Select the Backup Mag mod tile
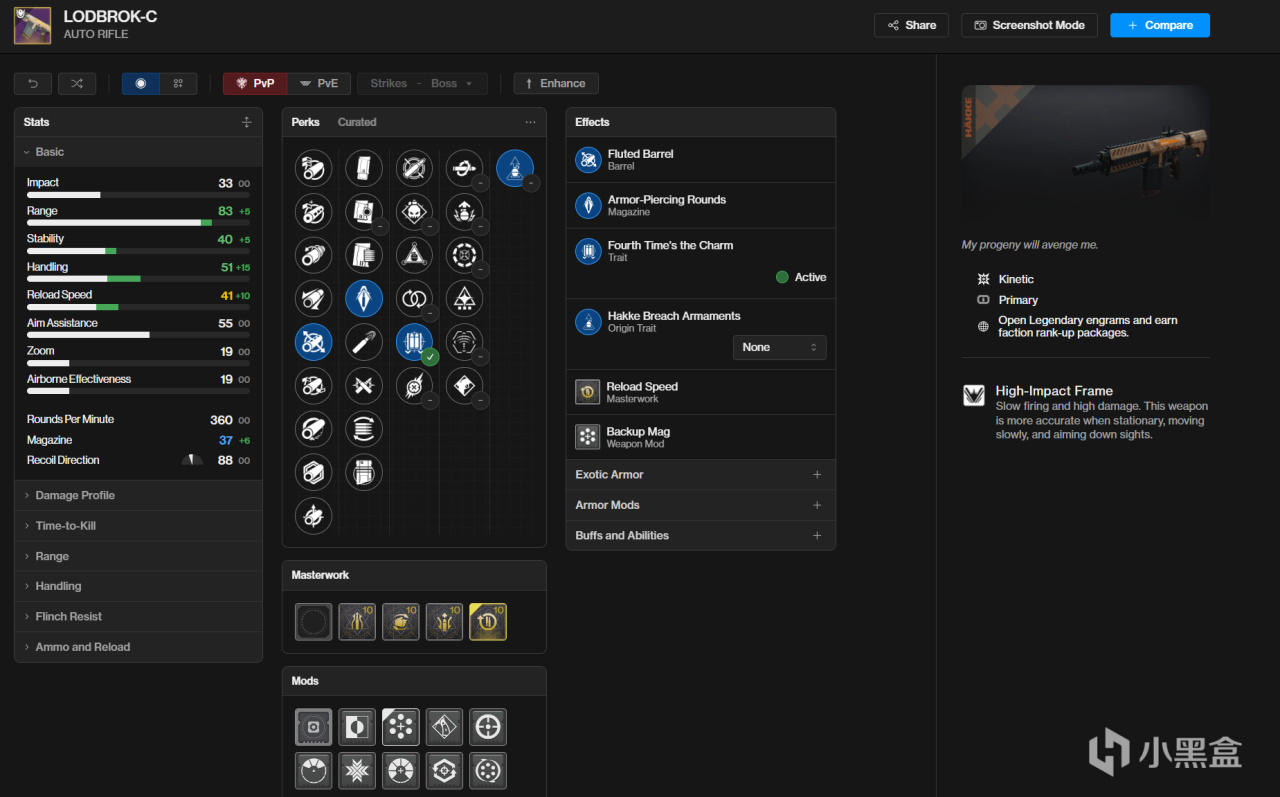This screenshot has height=797, width=1280. [x=401, y=727]
